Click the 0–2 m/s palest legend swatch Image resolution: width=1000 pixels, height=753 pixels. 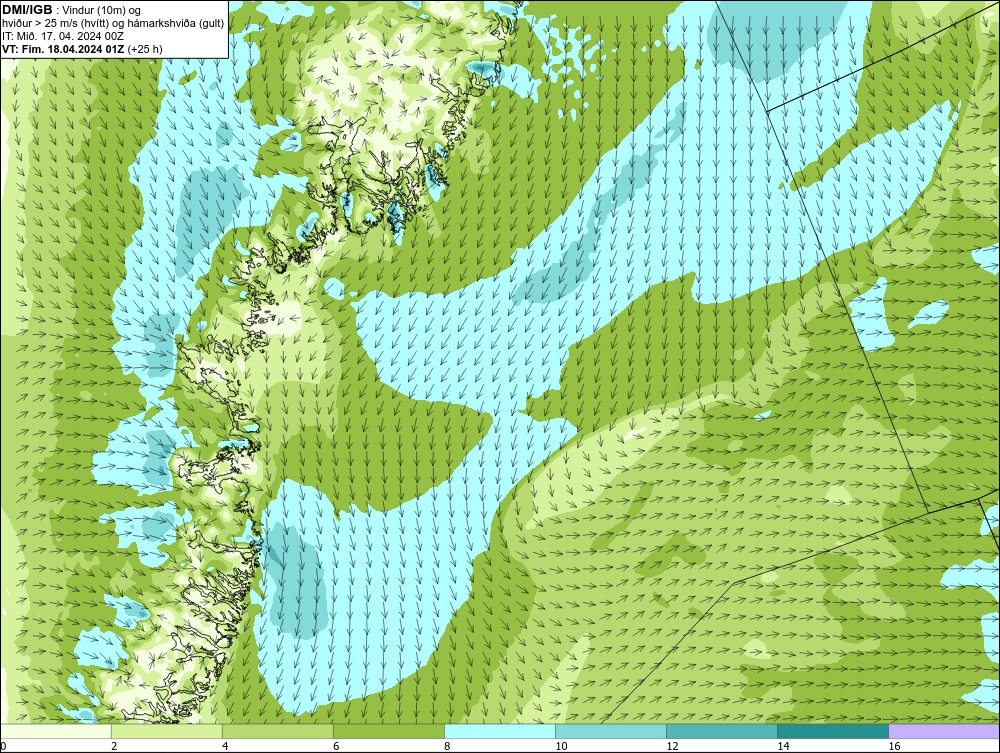(56, 731)
